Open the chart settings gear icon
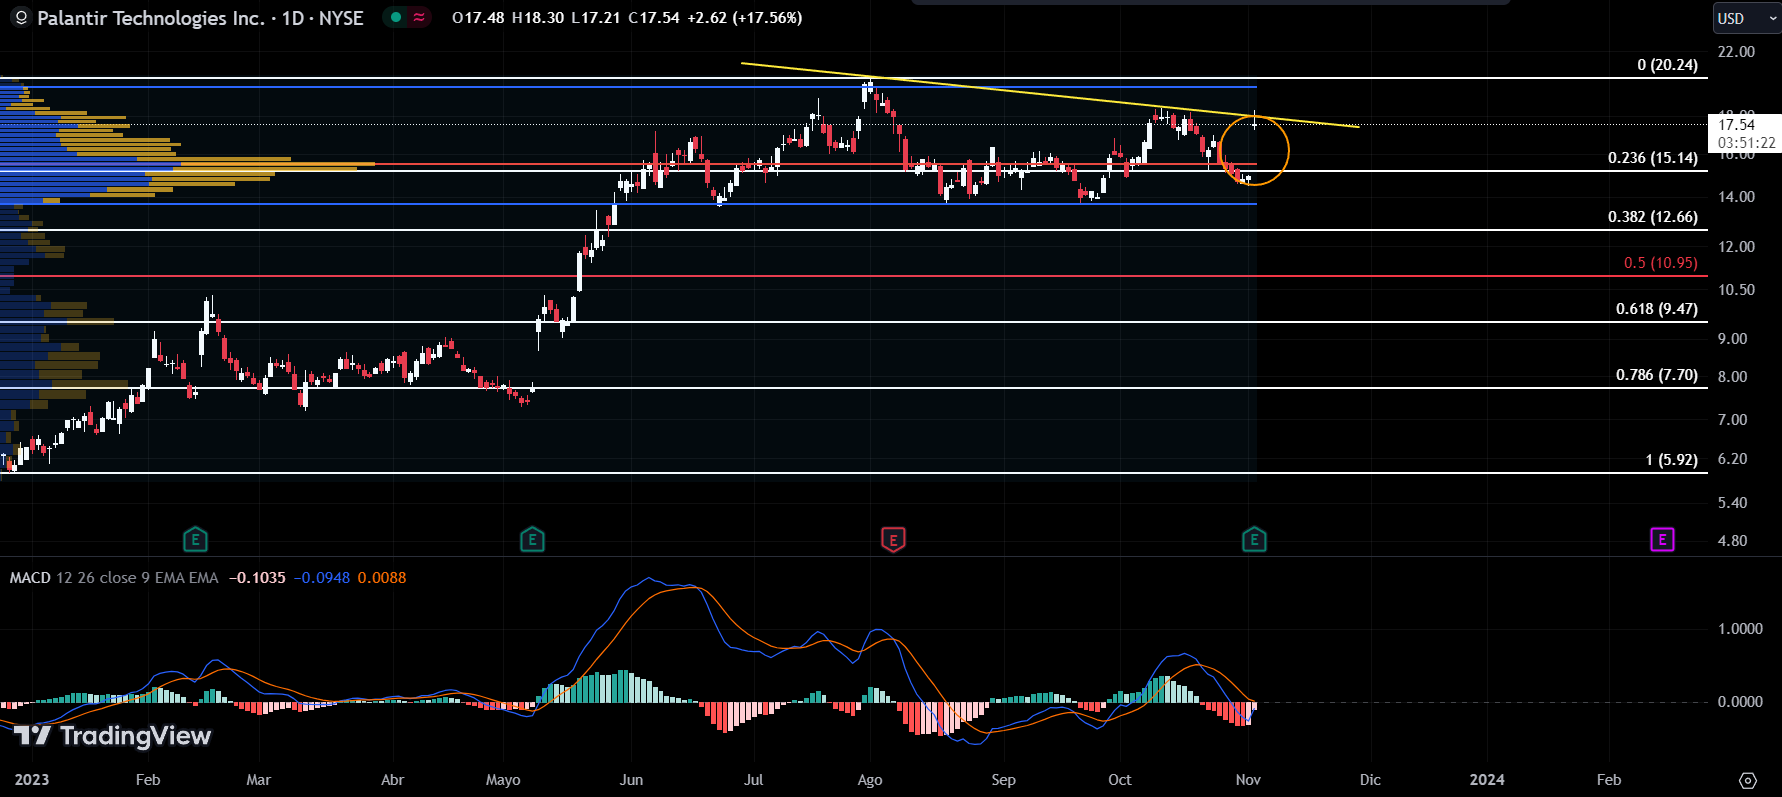Image resolution: width=1782 pixels, height=797 pixels. pyautogui.click(x=1748, y=780)
